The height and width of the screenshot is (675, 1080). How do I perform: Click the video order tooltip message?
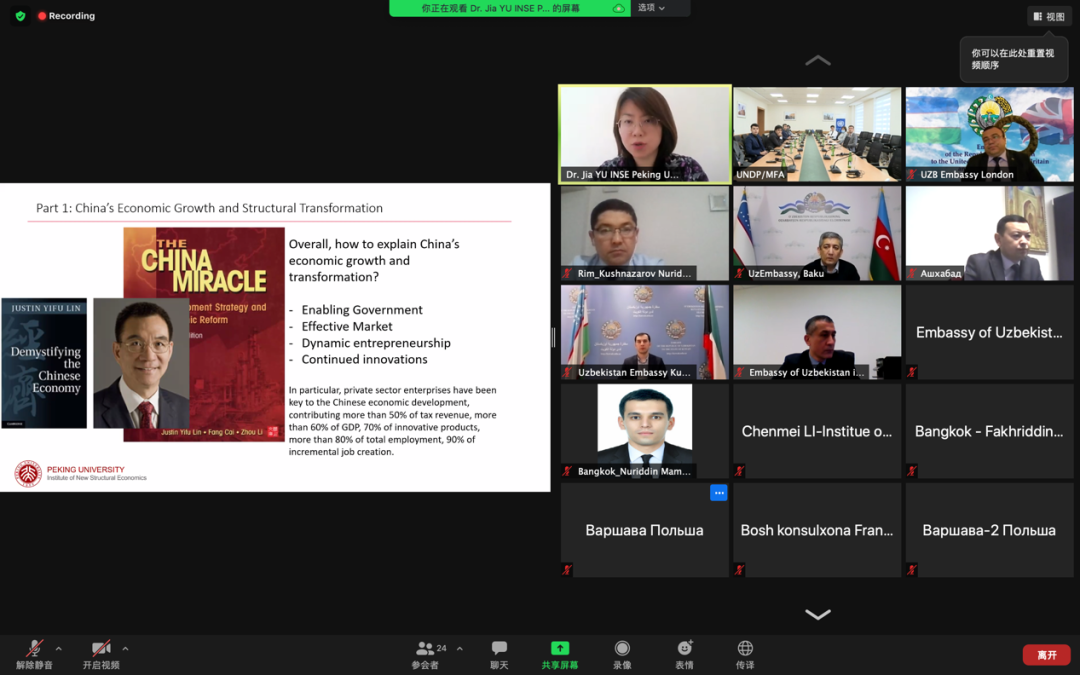1012,59
